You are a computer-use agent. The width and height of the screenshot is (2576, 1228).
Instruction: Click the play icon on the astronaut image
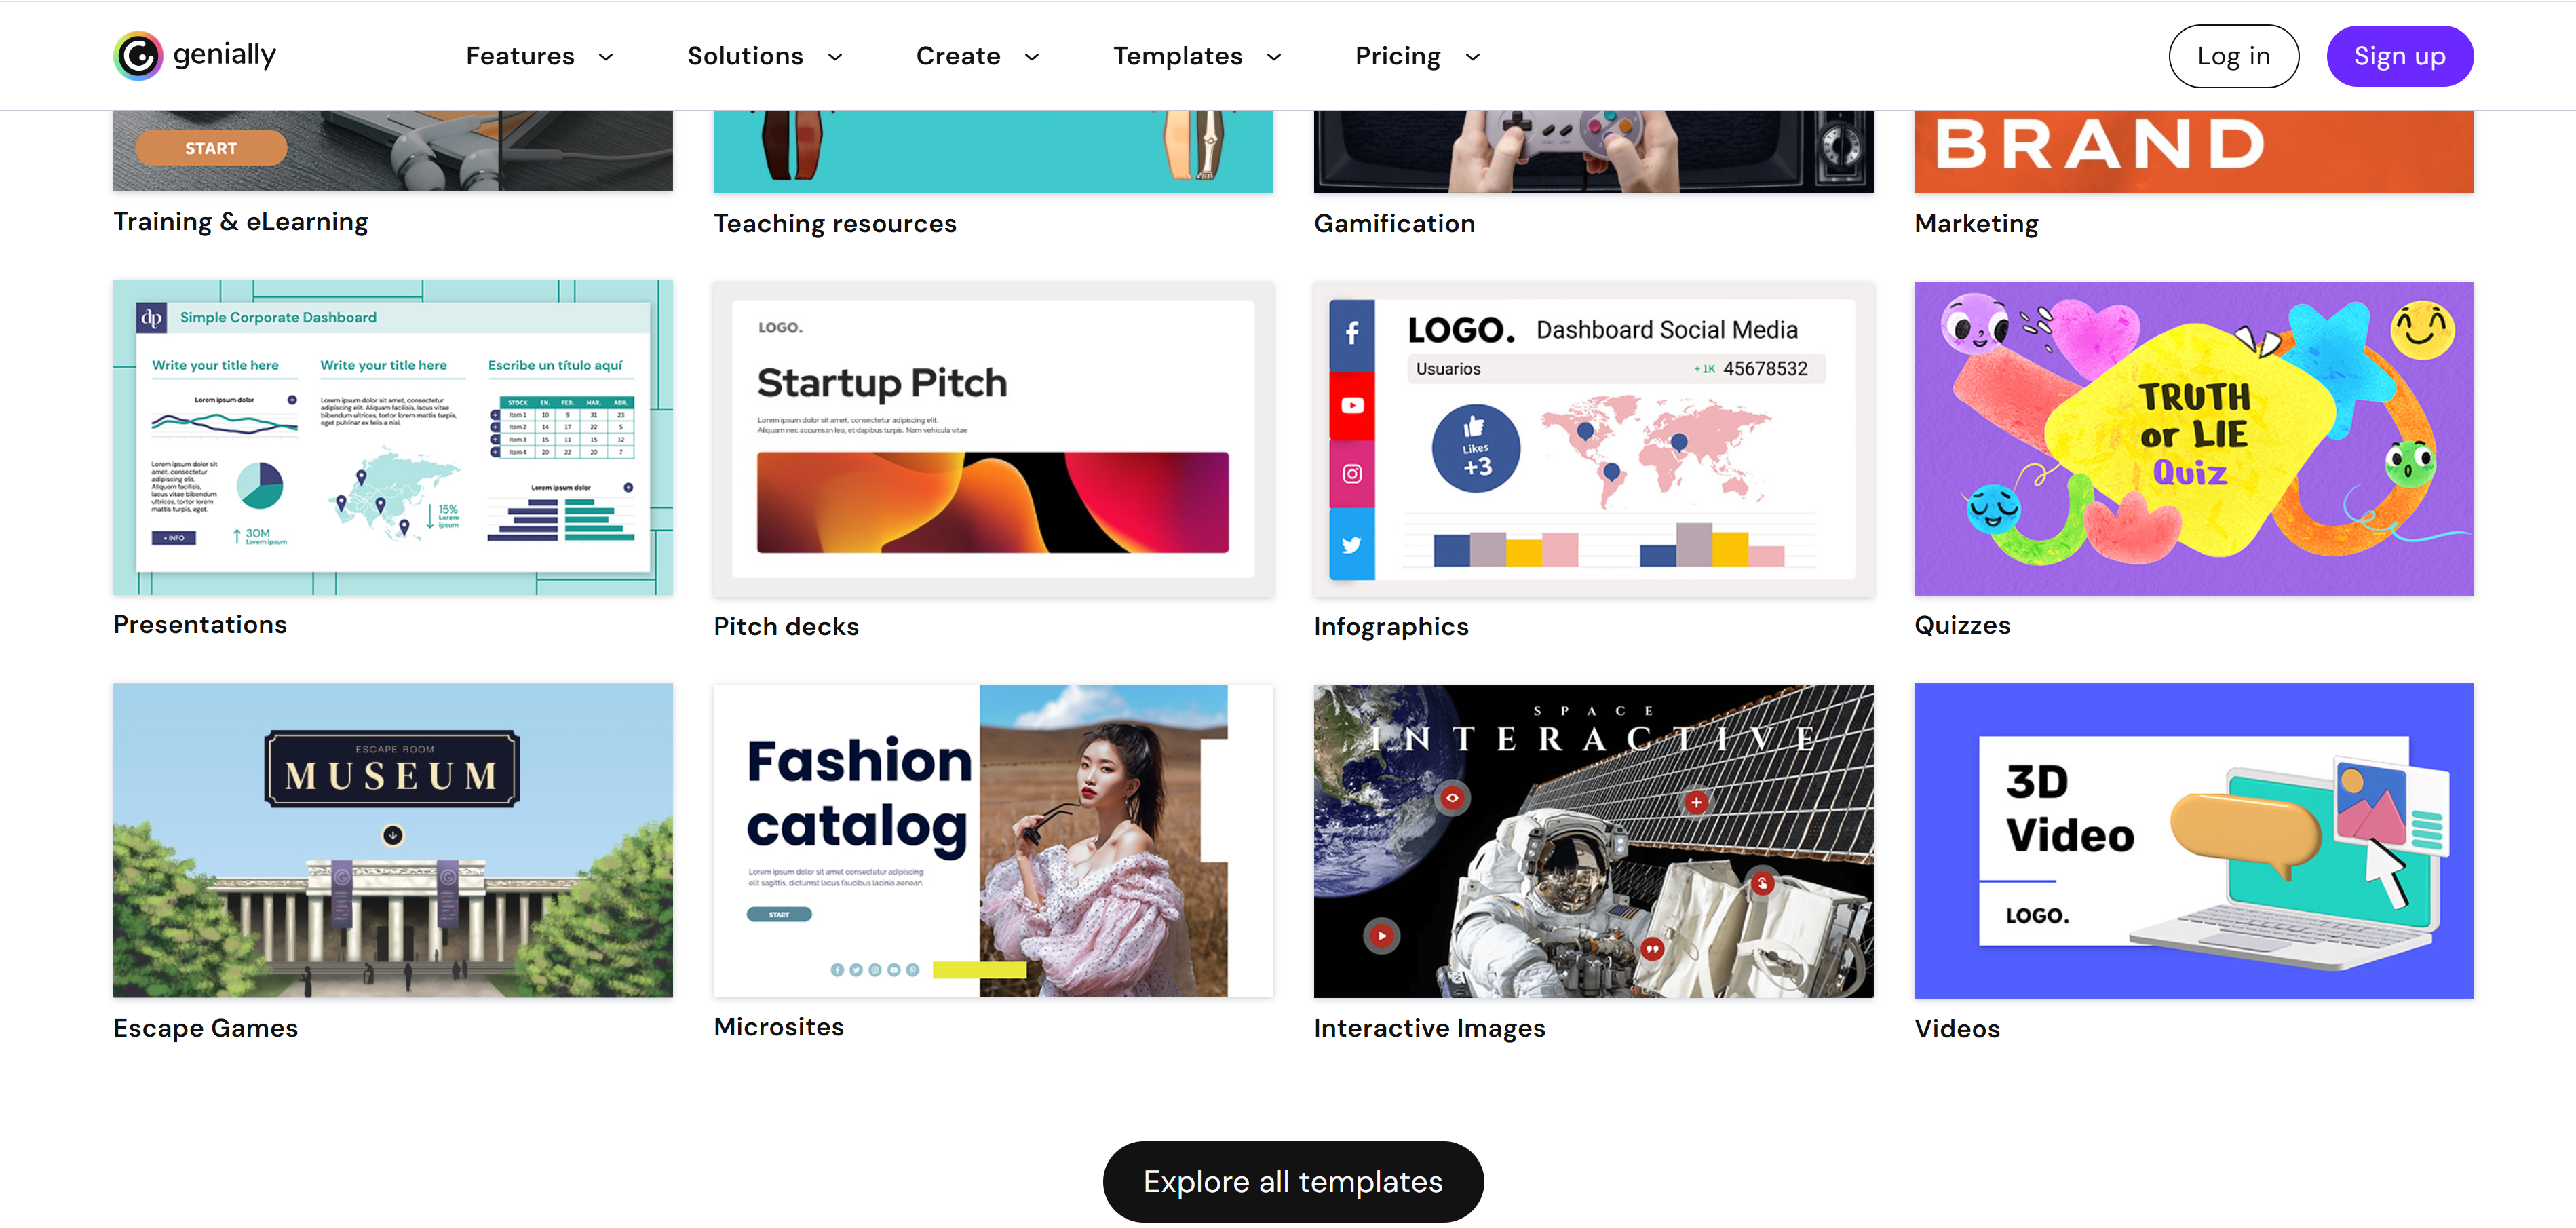(x=1382, y=936)
